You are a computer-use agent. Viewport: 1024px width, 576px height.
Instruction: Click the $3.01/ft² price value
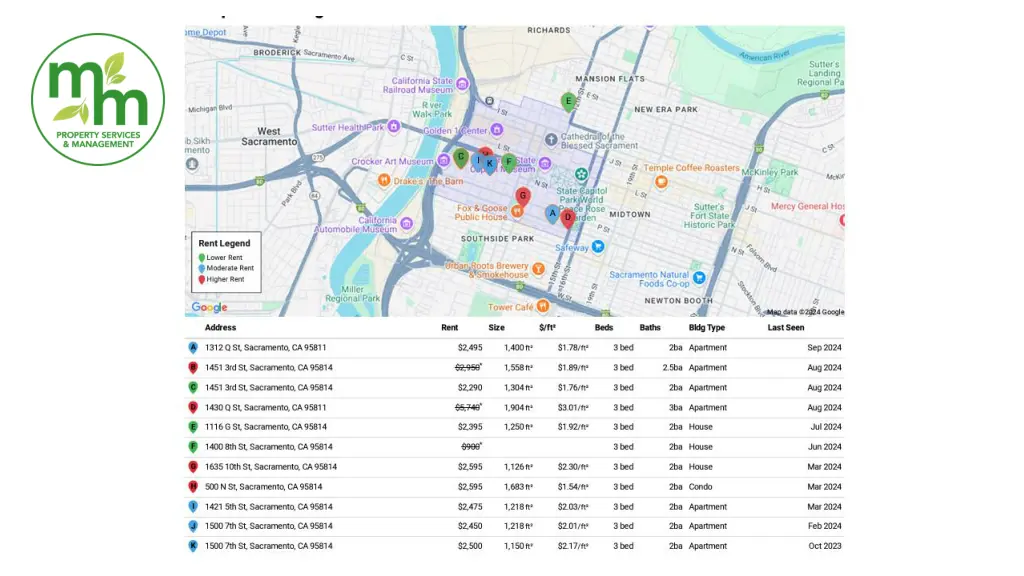click(x=573, y=408)
